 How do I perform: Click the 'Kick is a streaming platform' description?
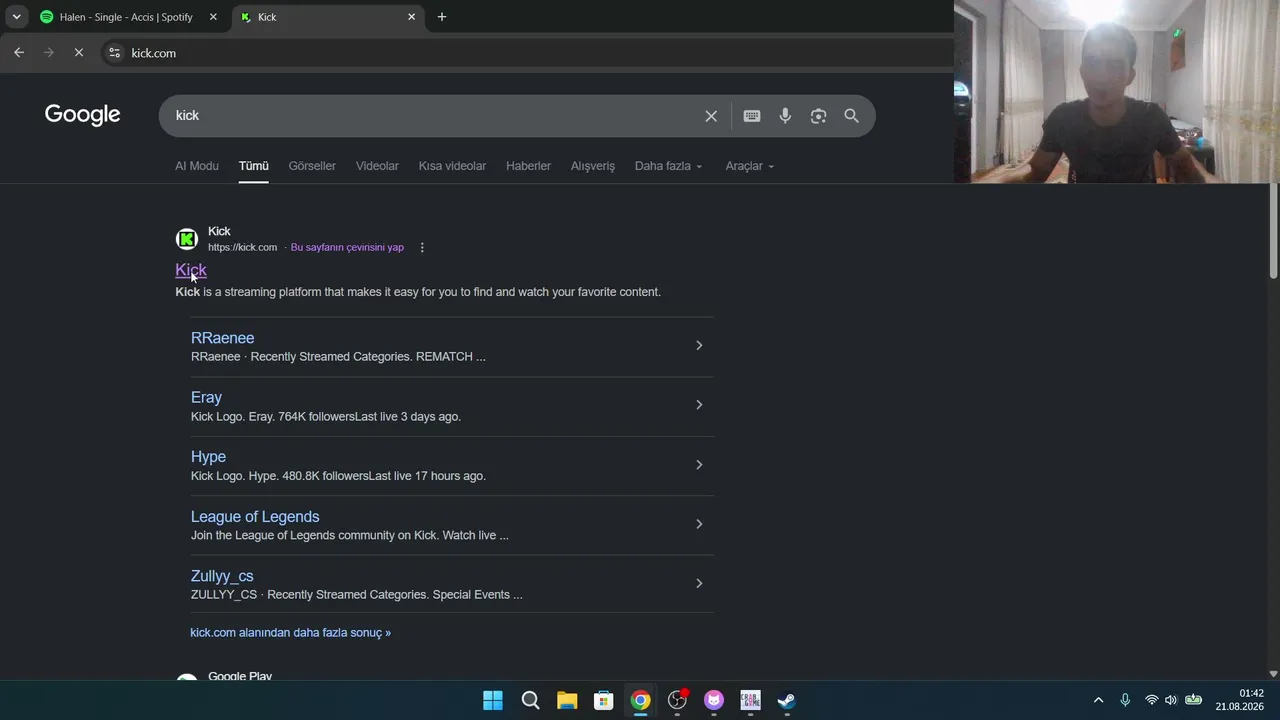(x=418, y=292)
